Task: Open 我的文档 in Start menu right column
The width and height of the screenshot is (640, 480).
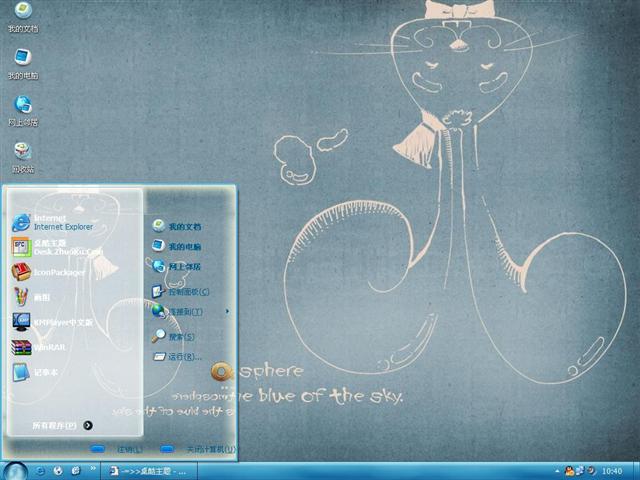Action: (x=176, y=226)
